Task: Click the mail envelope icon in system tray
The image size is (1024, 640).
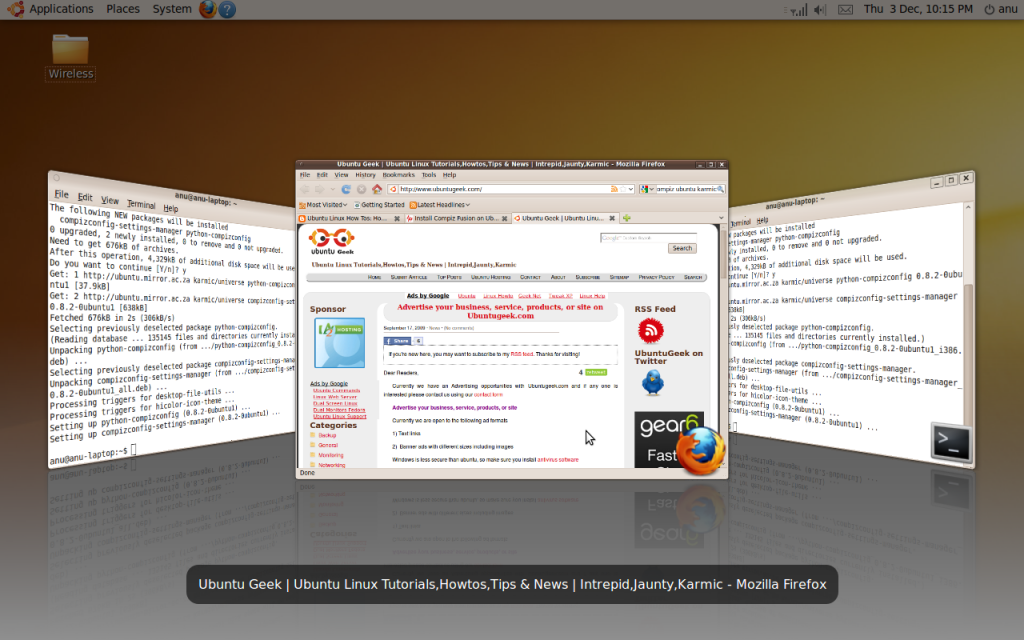Action: tap(846, 9)
